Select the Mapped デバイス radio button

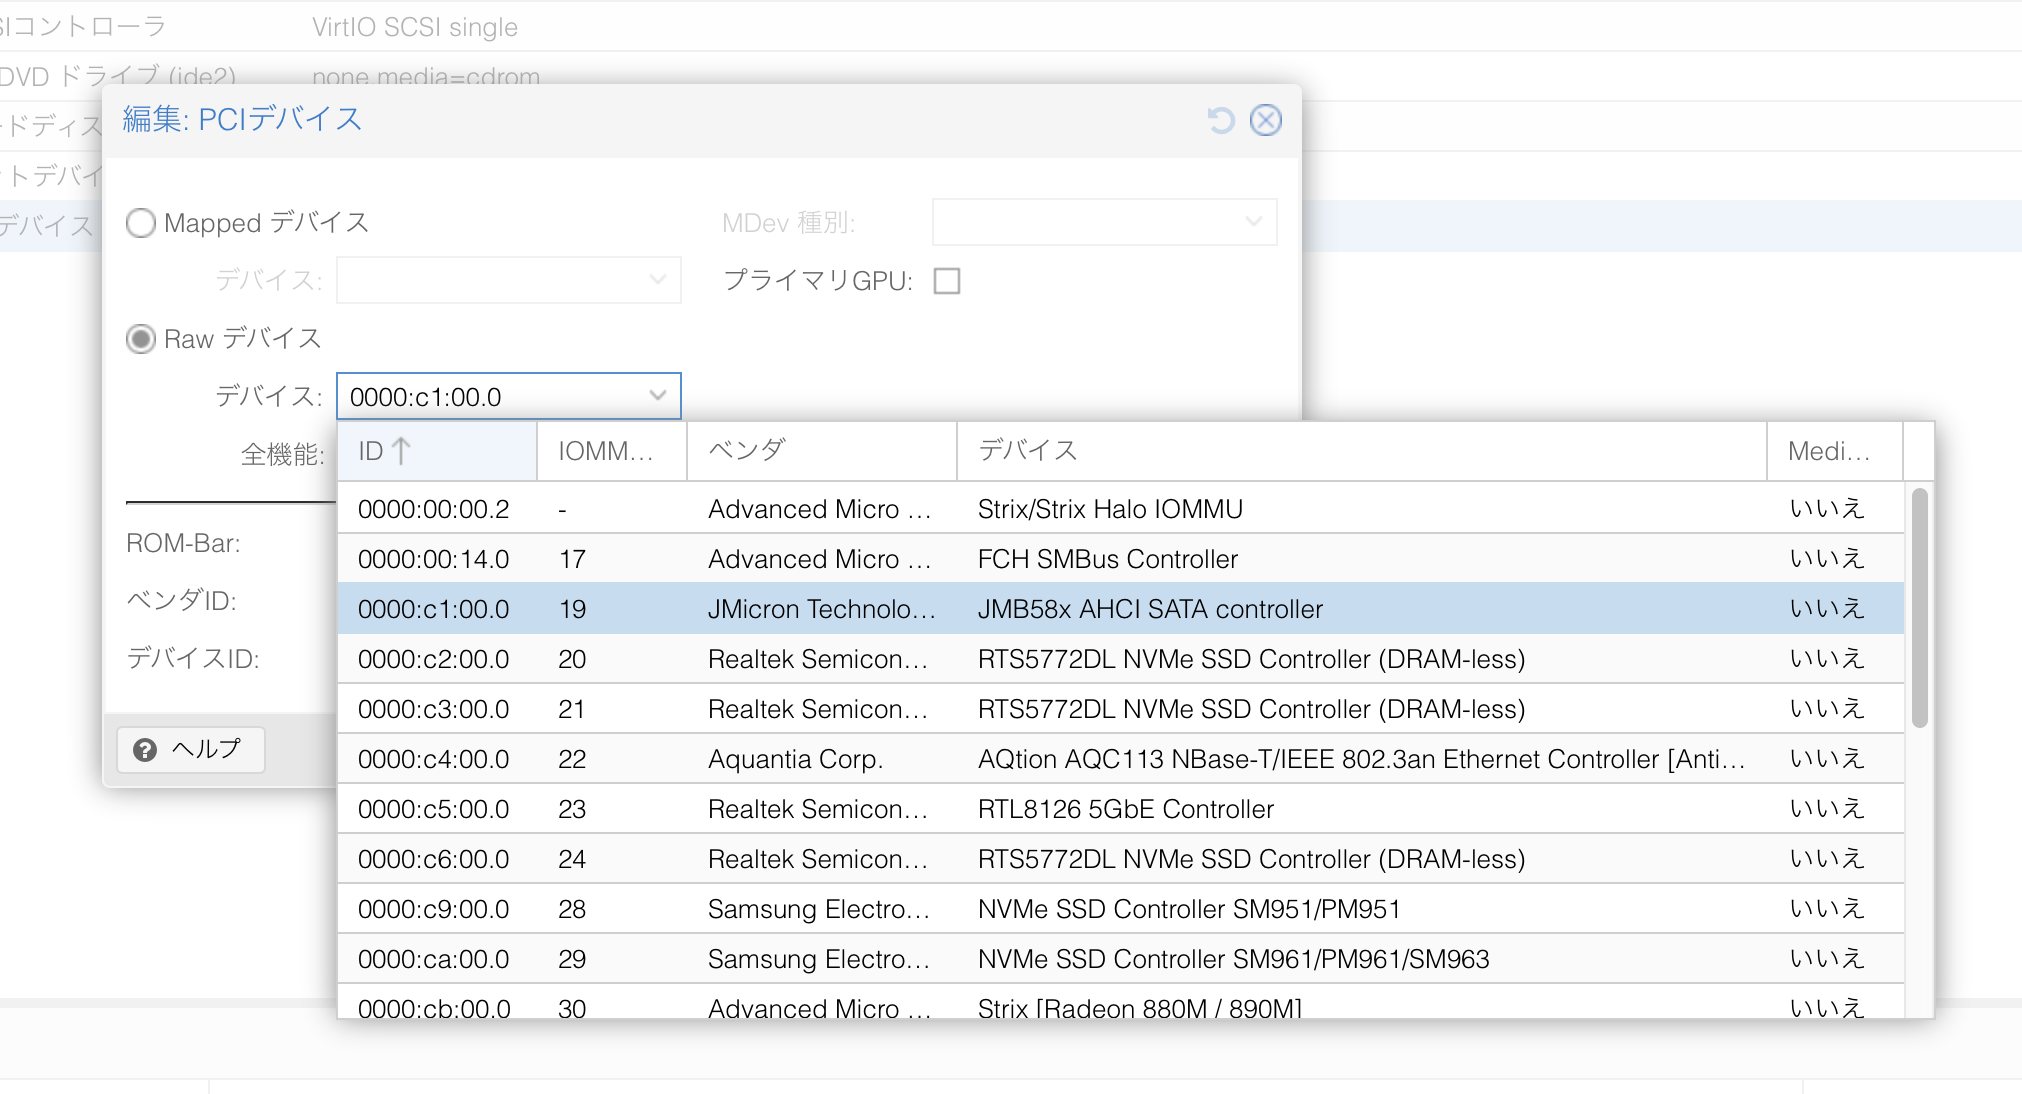[x=141, y=222]
